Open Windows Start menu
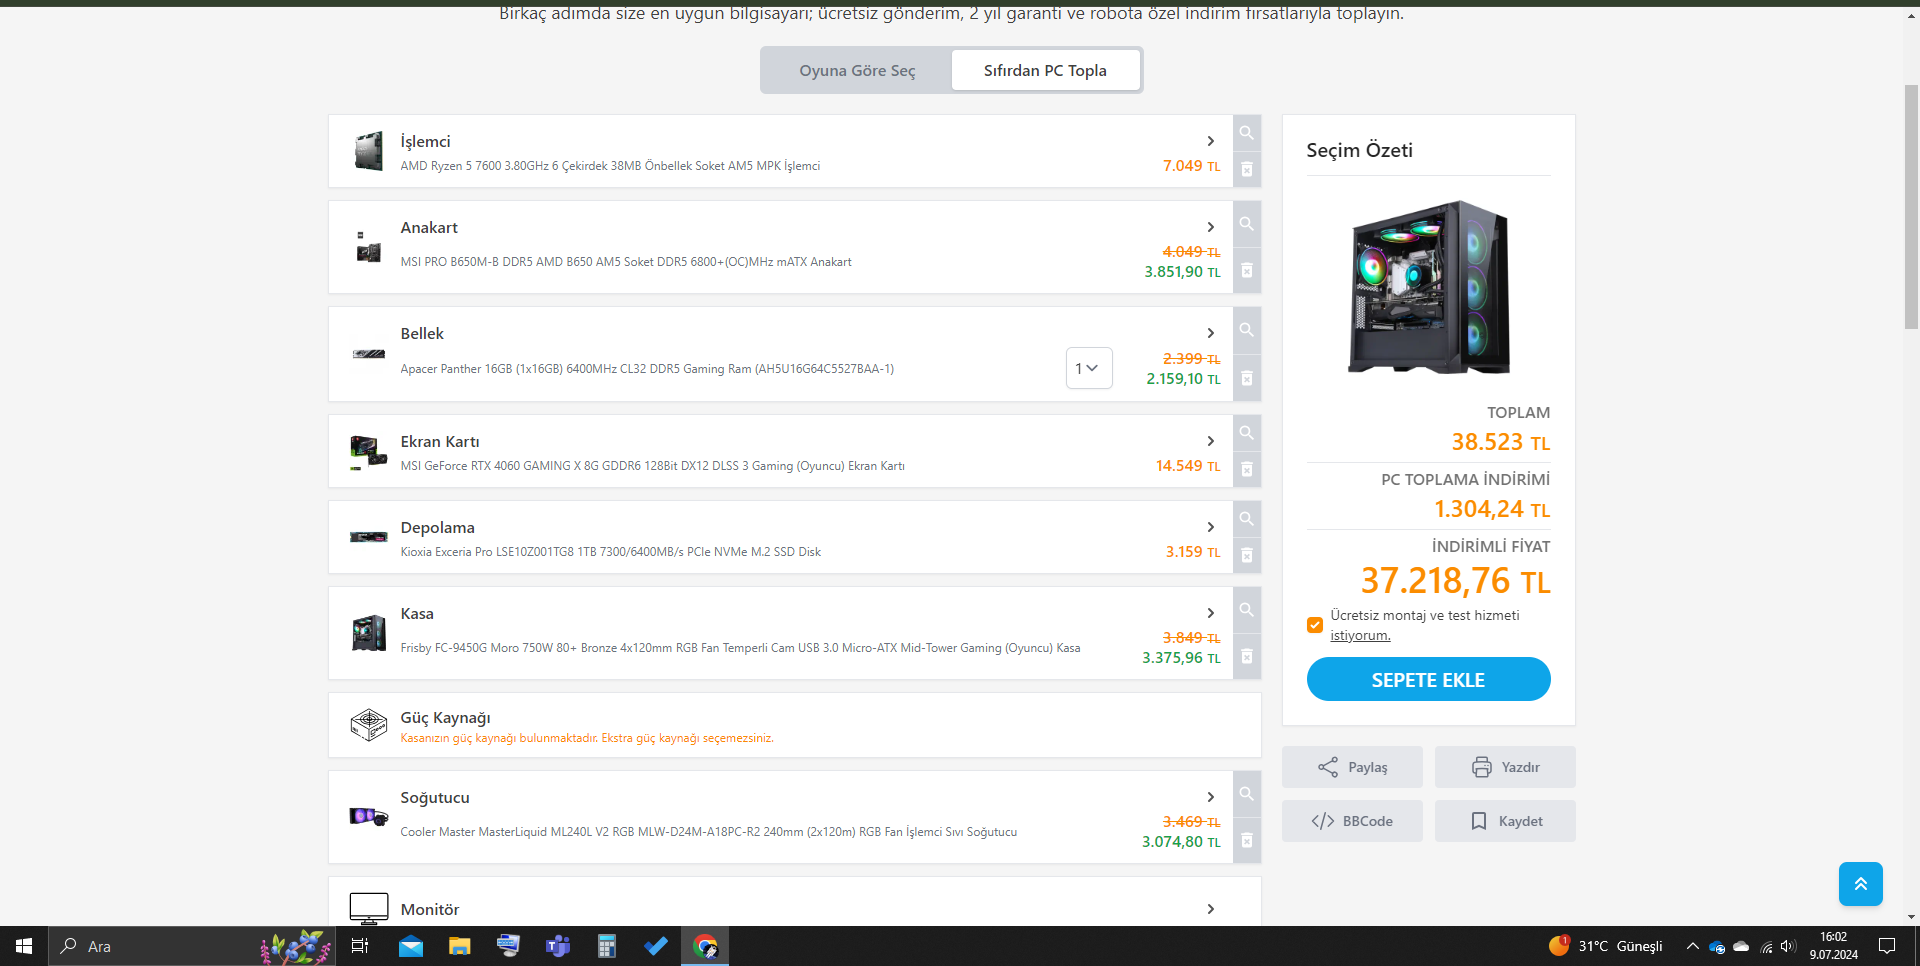This screenshot has height=966, width=1920. (x=24, y=946)
